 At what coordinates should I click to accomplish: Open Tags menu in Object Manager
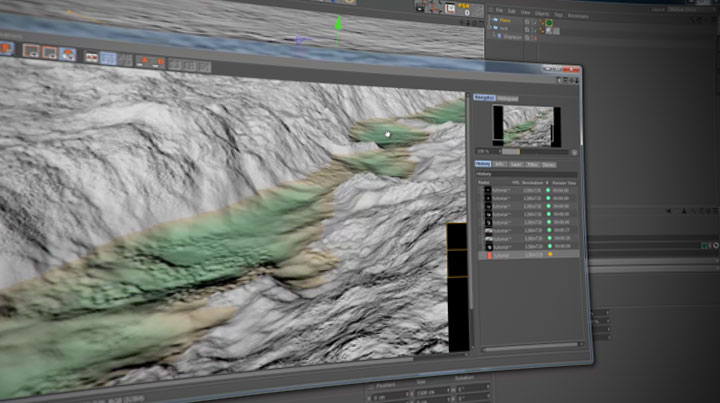(x=558, y=15)
